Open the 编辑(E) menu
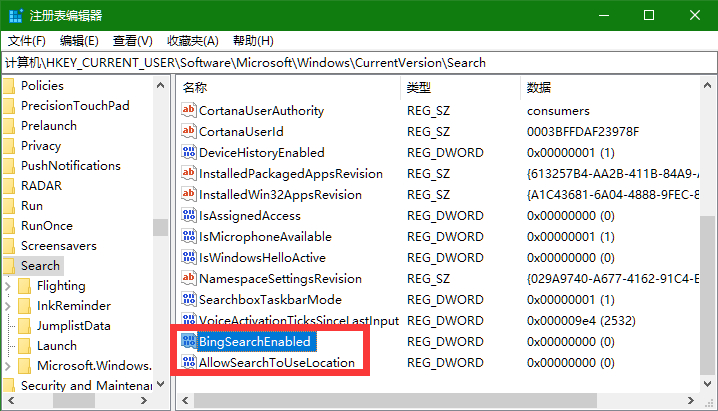The image size is (718, 411). (79, 41)
